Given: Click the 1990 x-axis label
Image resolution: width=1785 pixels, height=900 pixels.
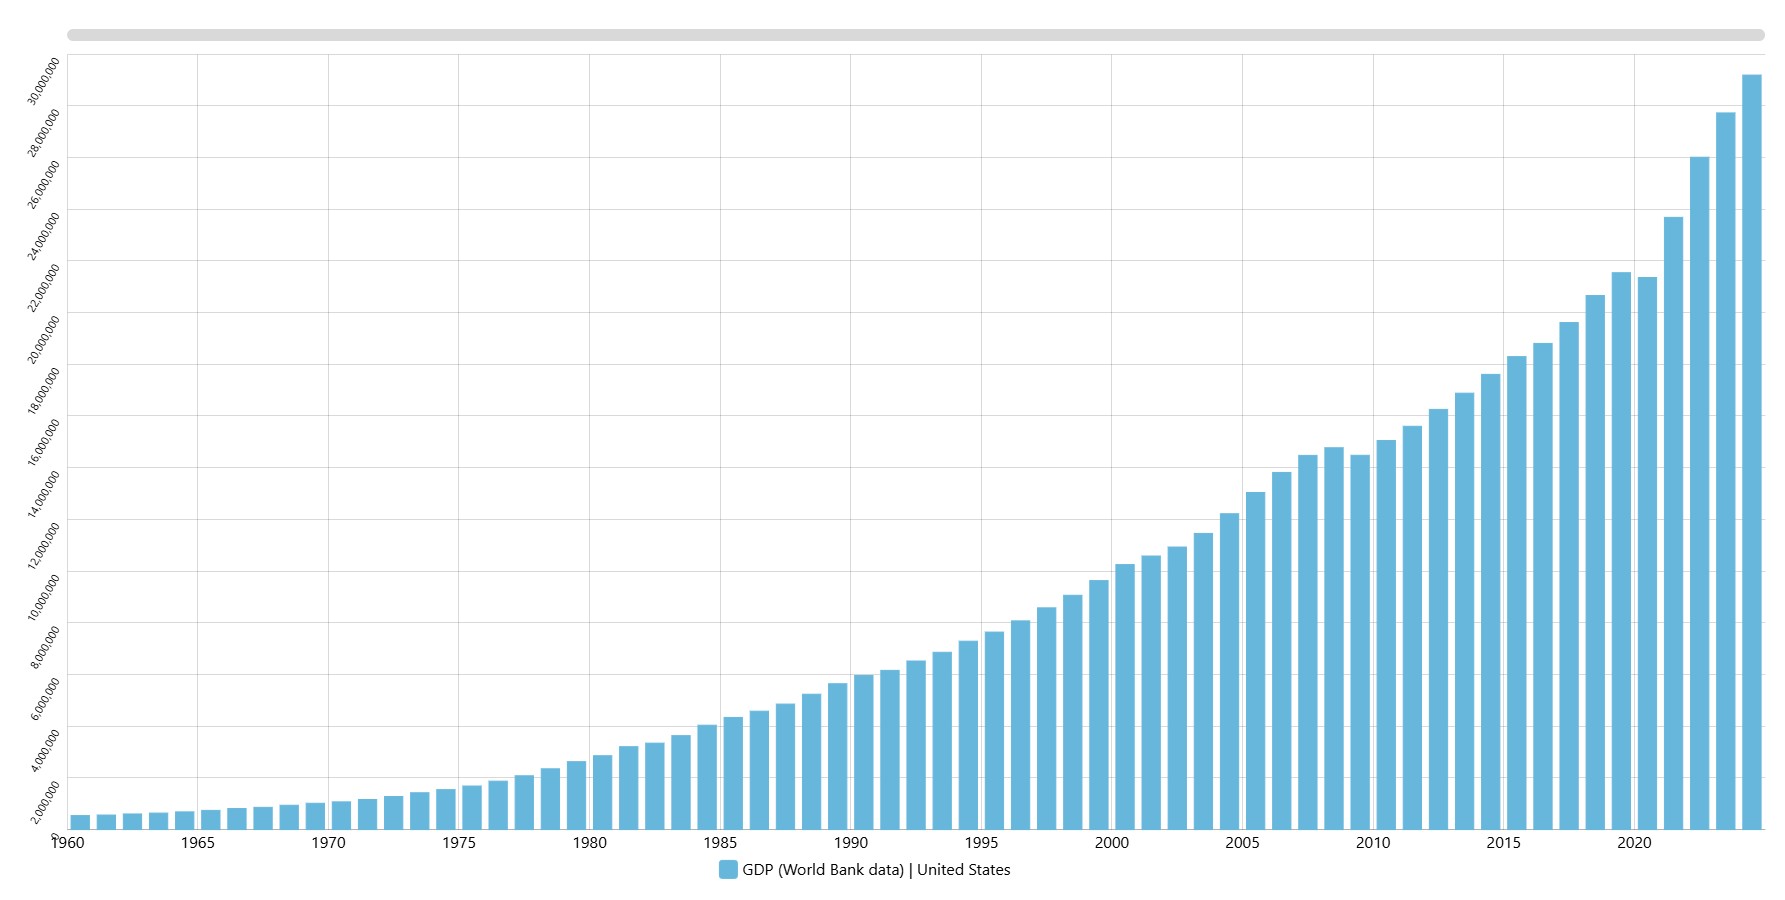Looking at the screenshot, I should (851, 843).
